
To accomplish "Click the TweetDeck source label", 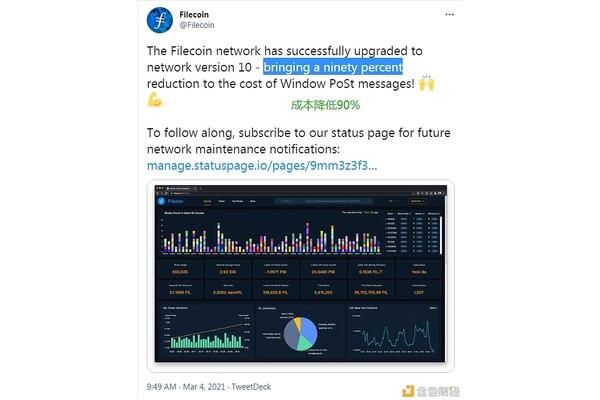I will coord(251,387).
